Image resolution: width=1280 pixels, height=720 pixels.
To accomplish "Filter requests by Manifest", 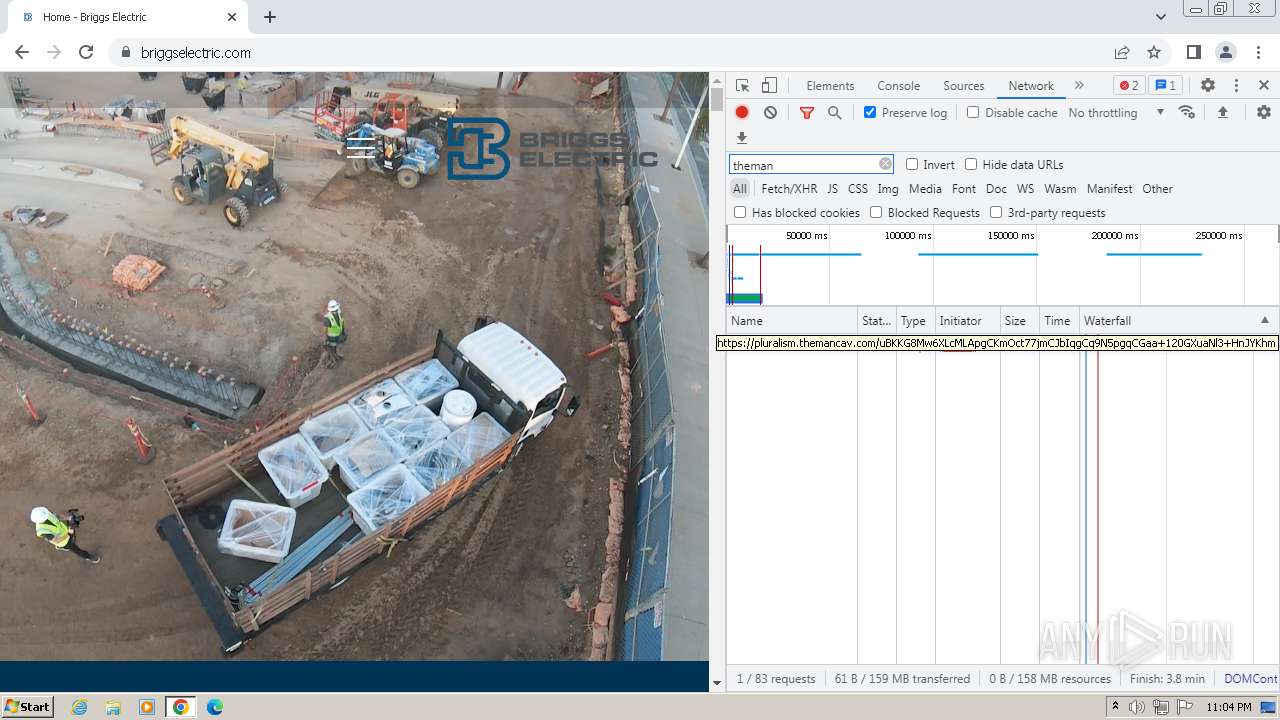I will point(1110,188).
